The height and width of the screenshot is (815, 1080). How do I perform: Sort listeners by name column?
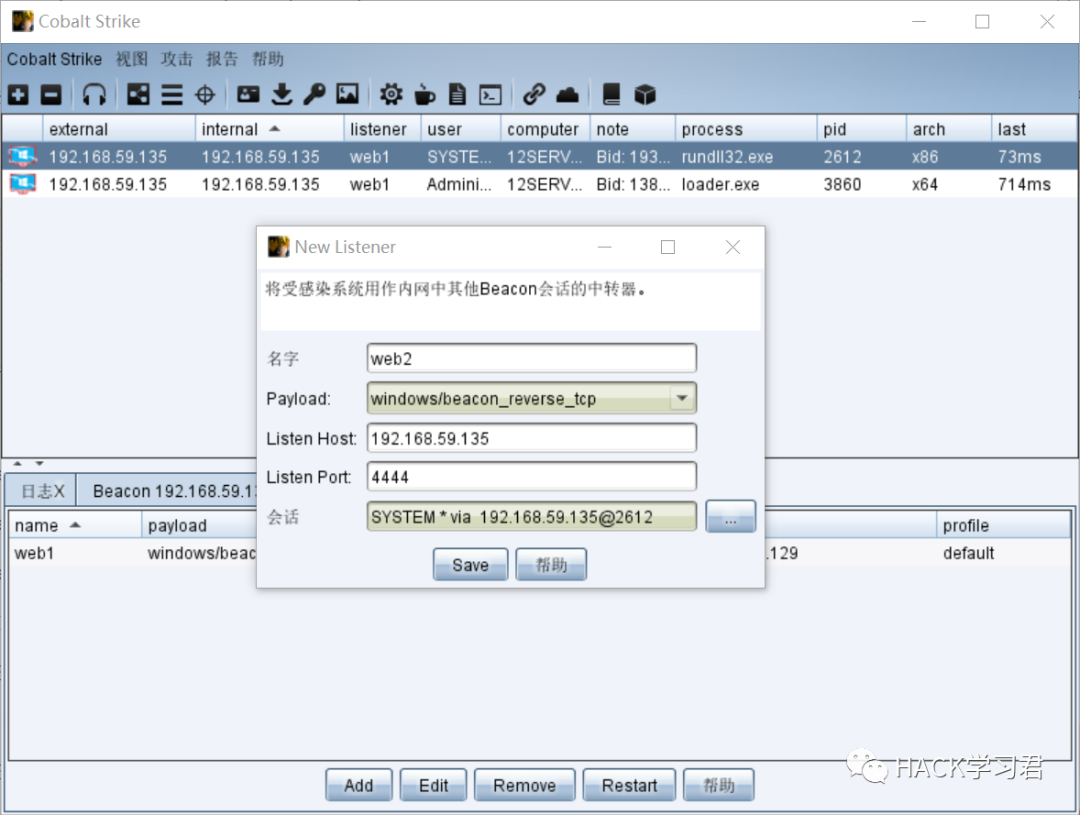pyautogui.click(x=74, y=525)
